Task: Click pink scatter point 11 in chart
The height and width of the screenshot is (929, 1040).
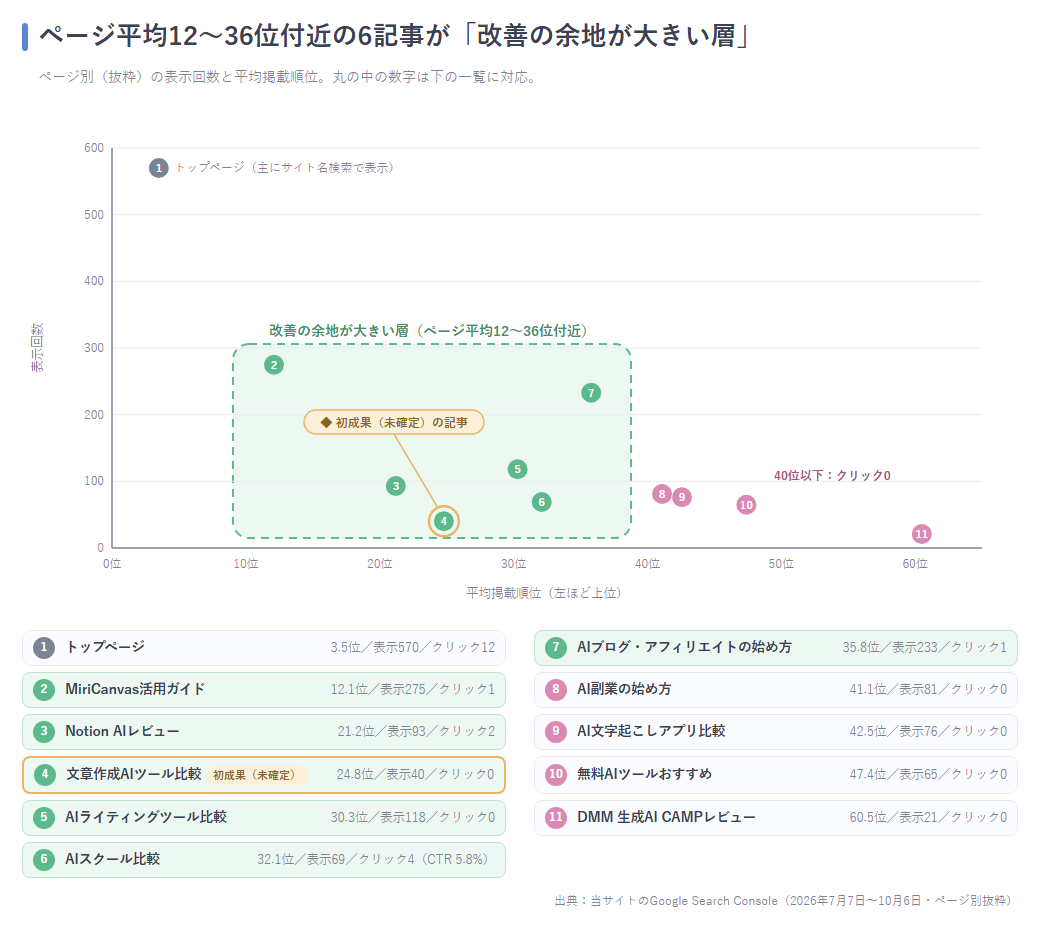Action: point(921,534)
